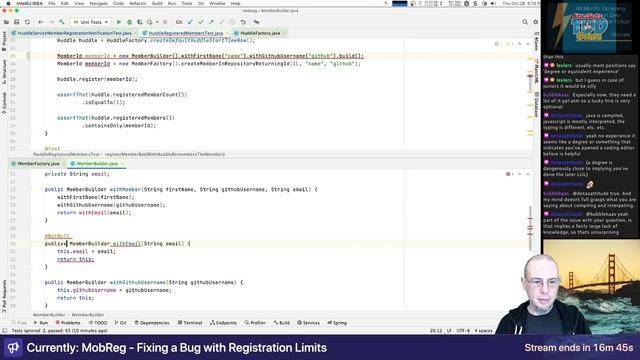Click Run with Coverage icon

point(140,22)
